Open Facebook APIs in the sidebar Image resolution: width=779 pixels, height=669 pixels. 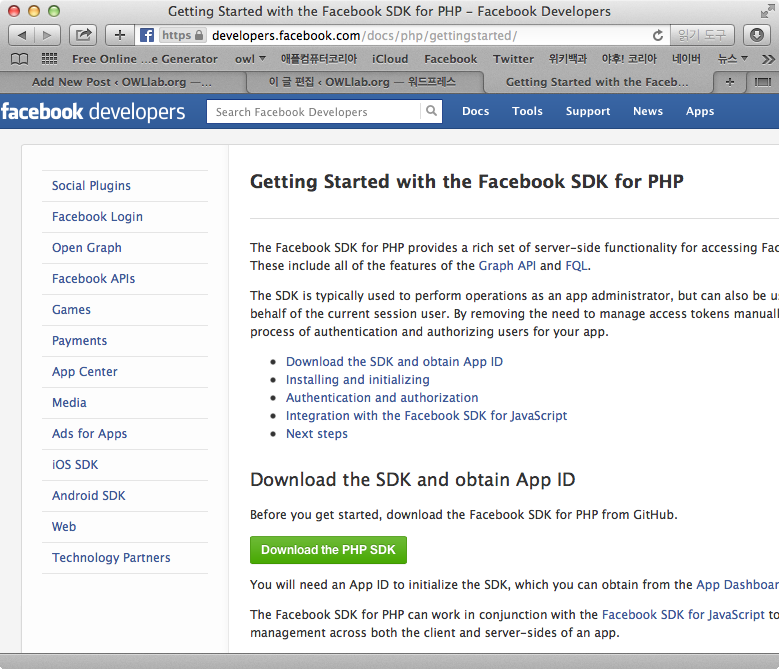[x=93, y=279]
